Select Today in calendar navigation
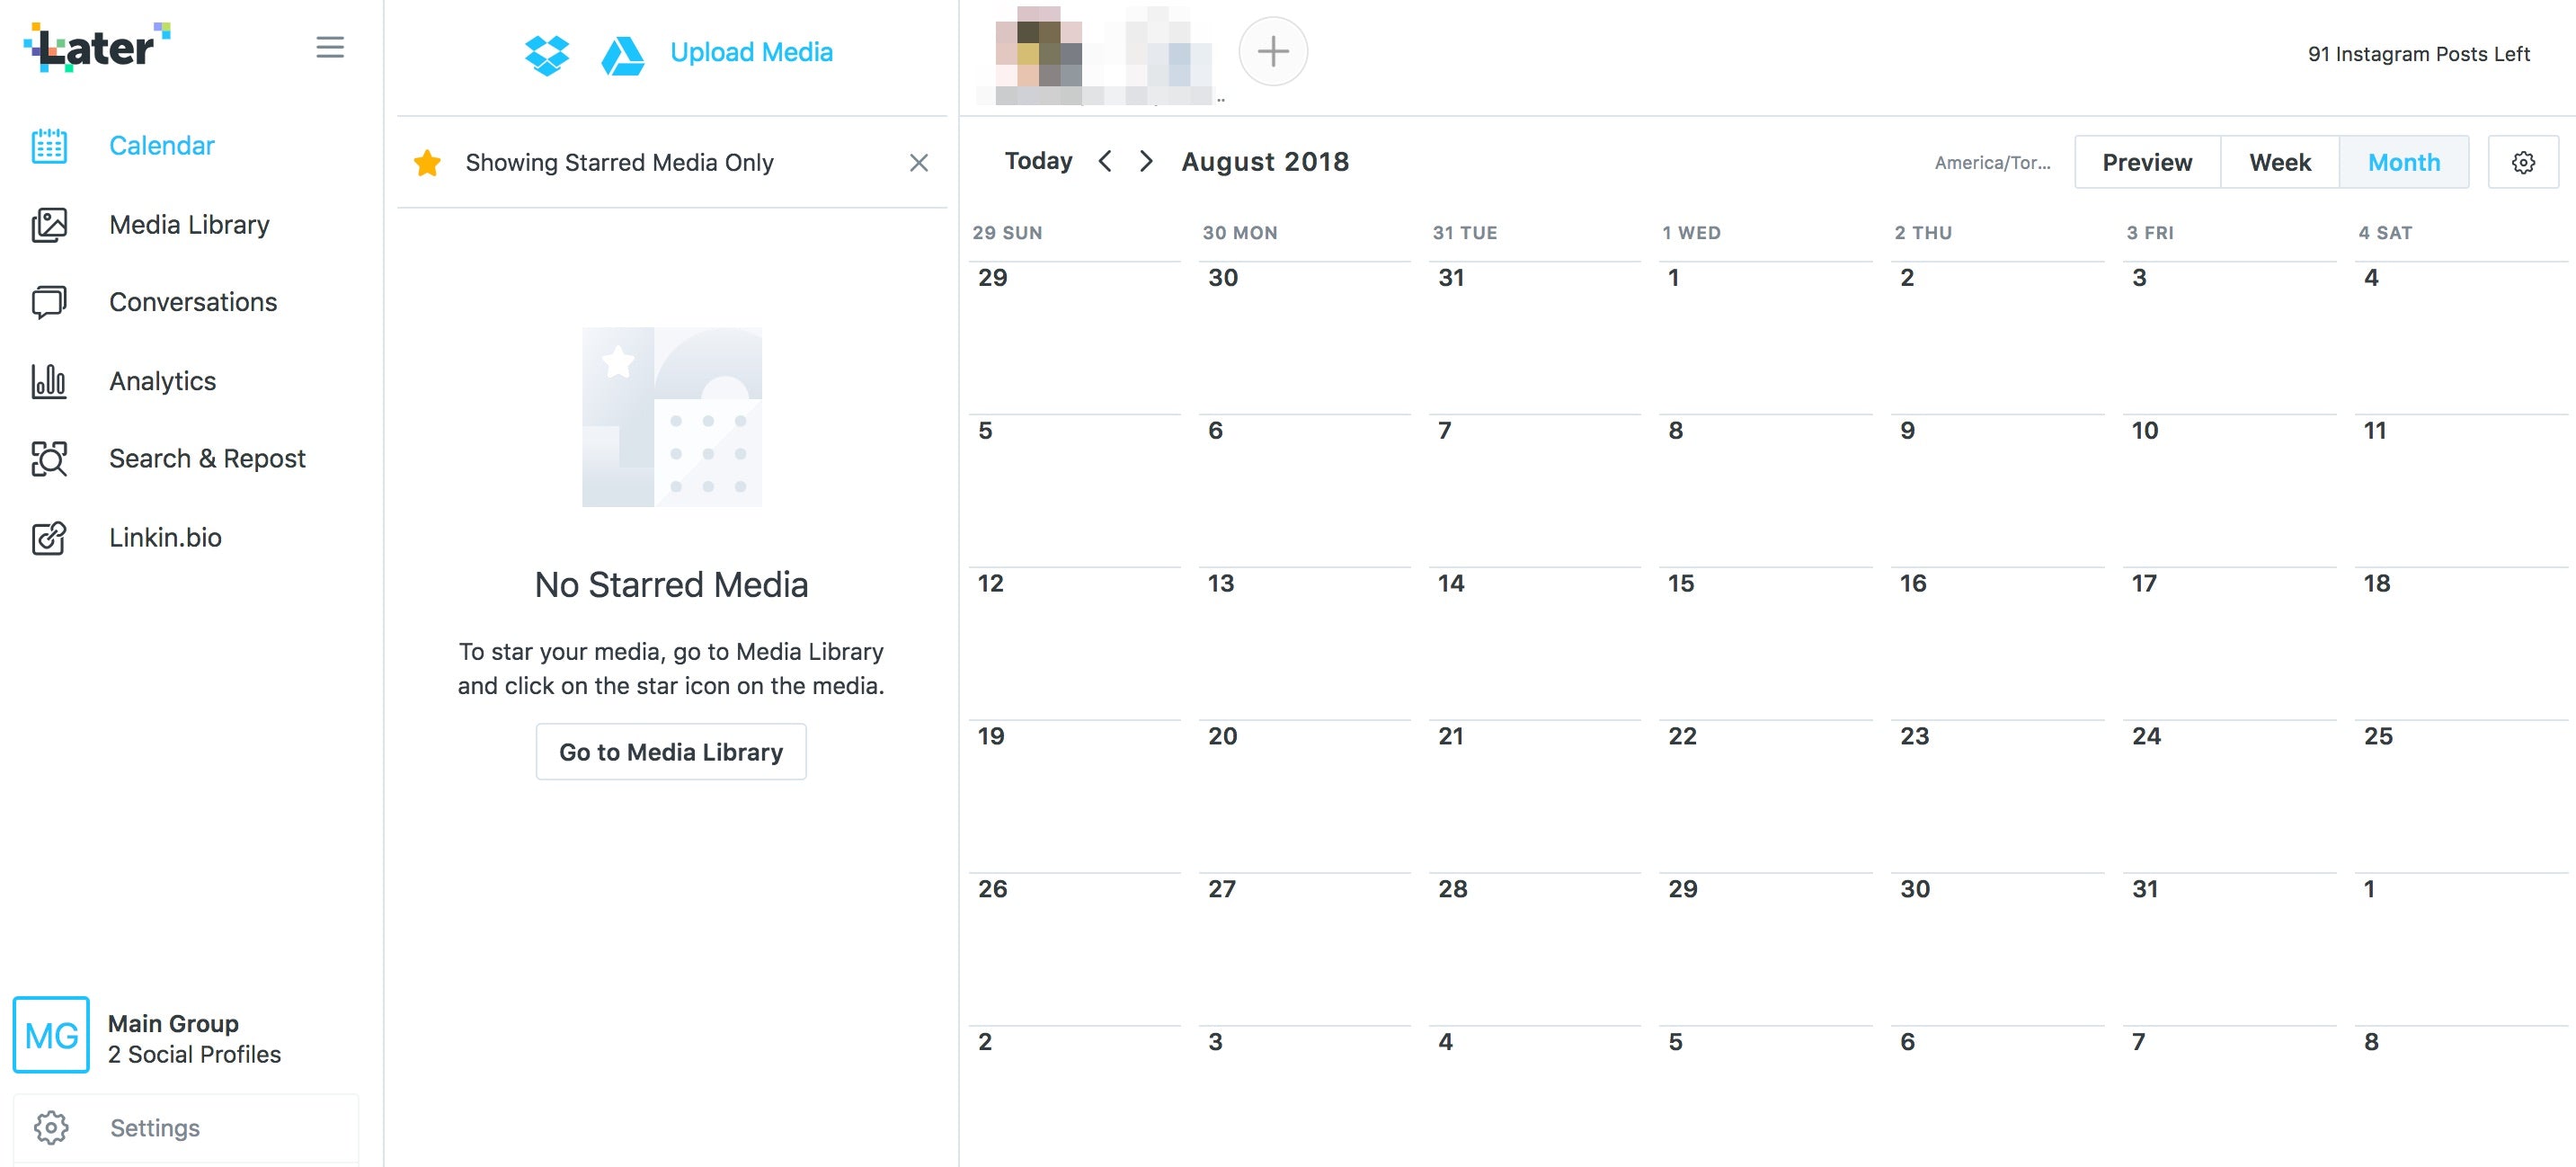This screenshot has width=2576, height=1167. coord(1040,159)
